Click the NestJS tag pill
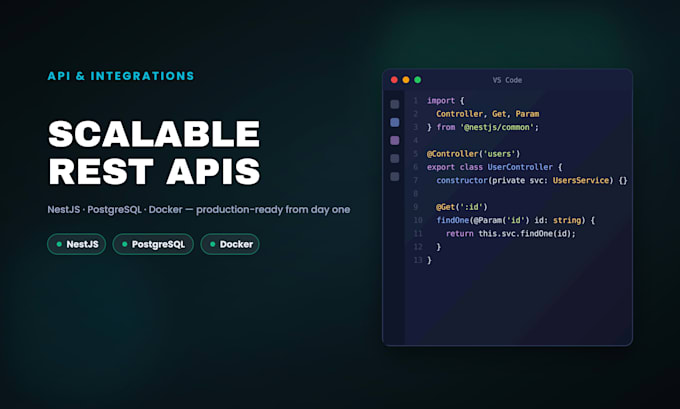The height and width of the screenshot is (409, 680). [x=76, y=244]
